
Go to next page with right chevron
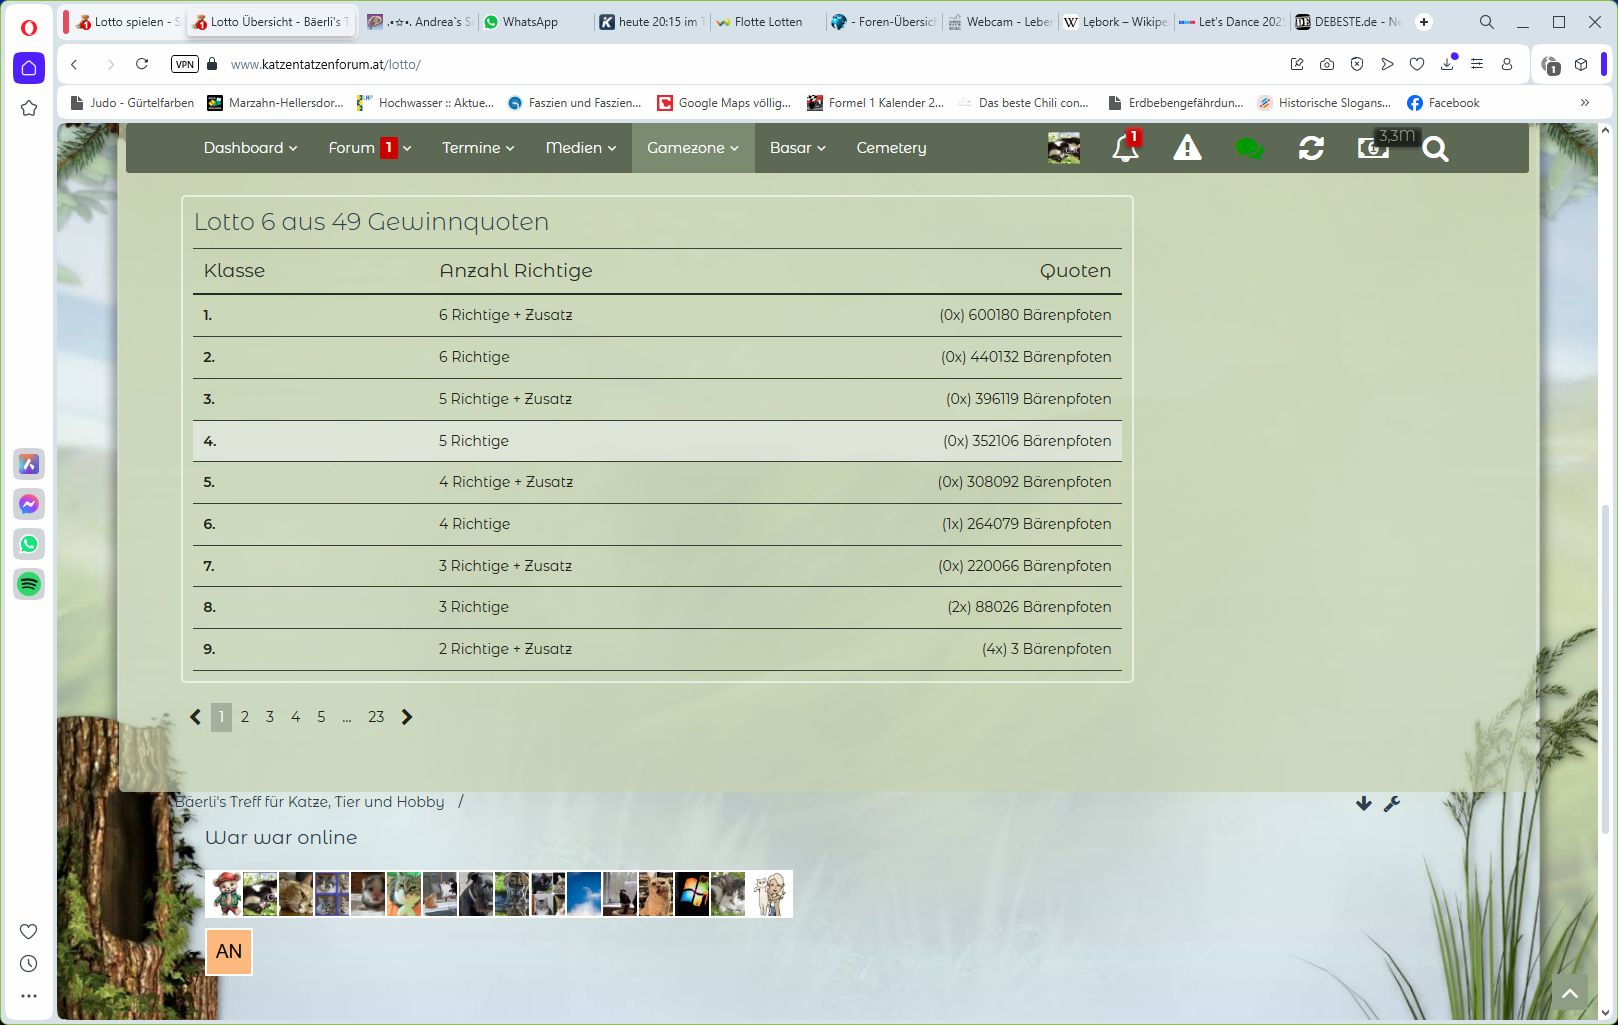coord(407,717)
